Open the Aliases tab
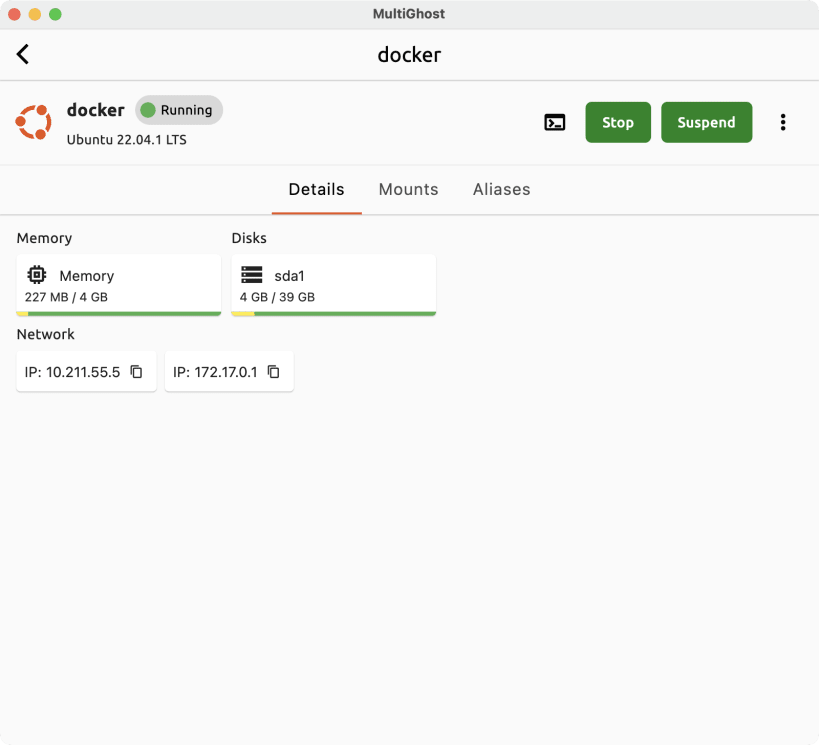The image size is (819, 745). (x=501, y=189)
